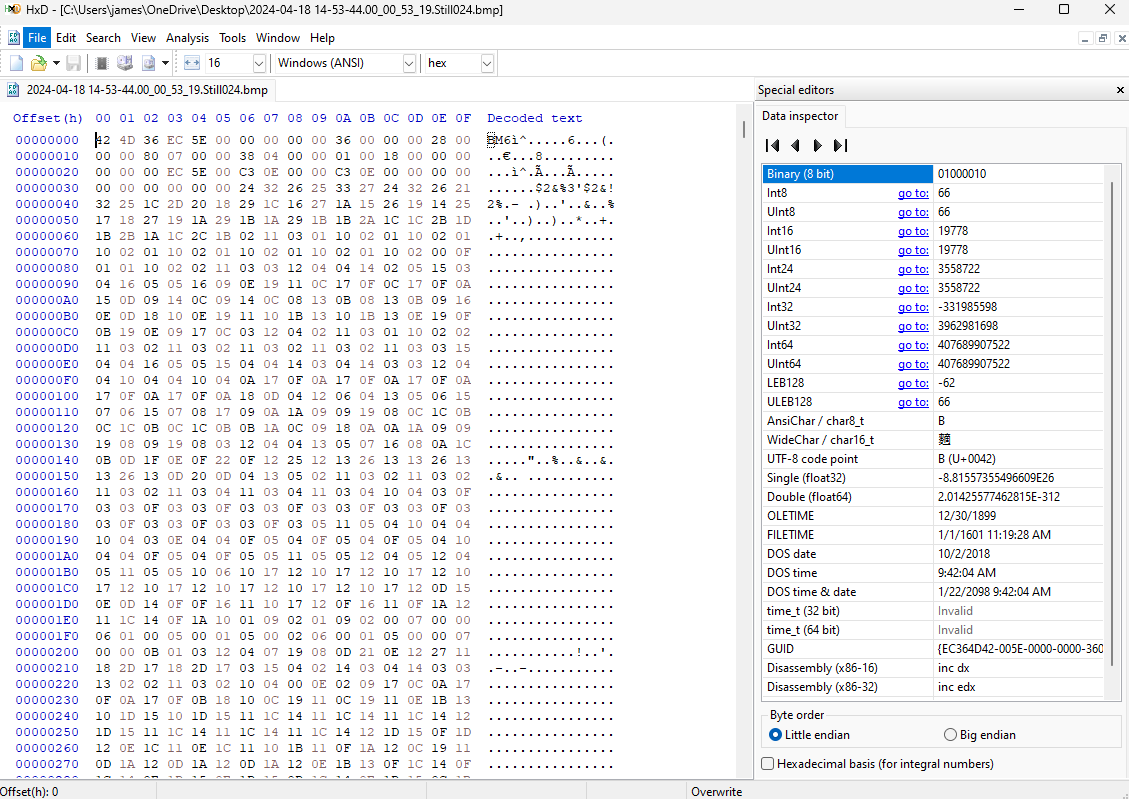Screen dimensions: 1129x799
Task: Jump to last byte in Data inspector
Action: click(x=840, y=146)
